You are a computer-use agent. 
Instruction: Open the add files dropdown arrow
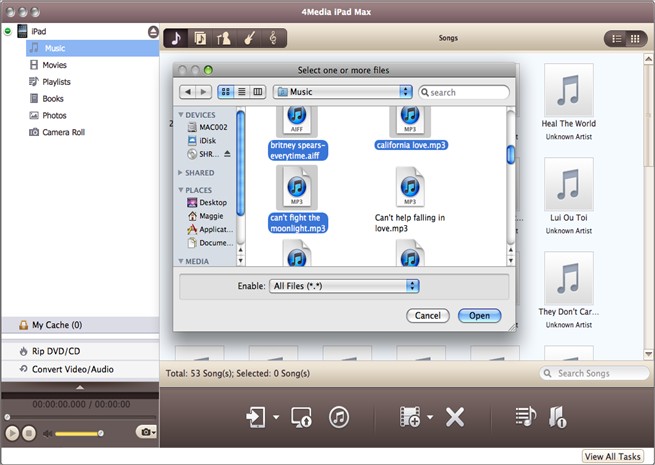[x=430, y=417]
